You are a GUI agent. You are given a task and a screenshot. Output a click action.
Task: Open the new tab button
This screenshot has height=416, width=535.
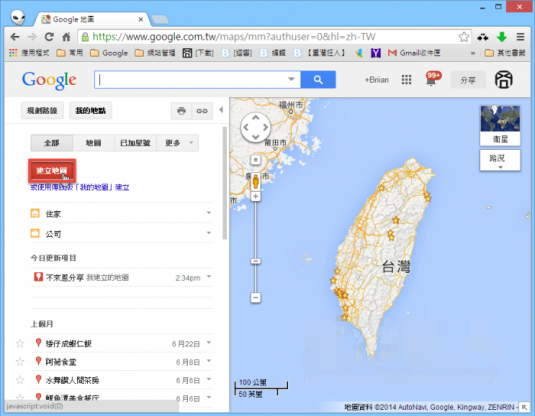point(160,20)
